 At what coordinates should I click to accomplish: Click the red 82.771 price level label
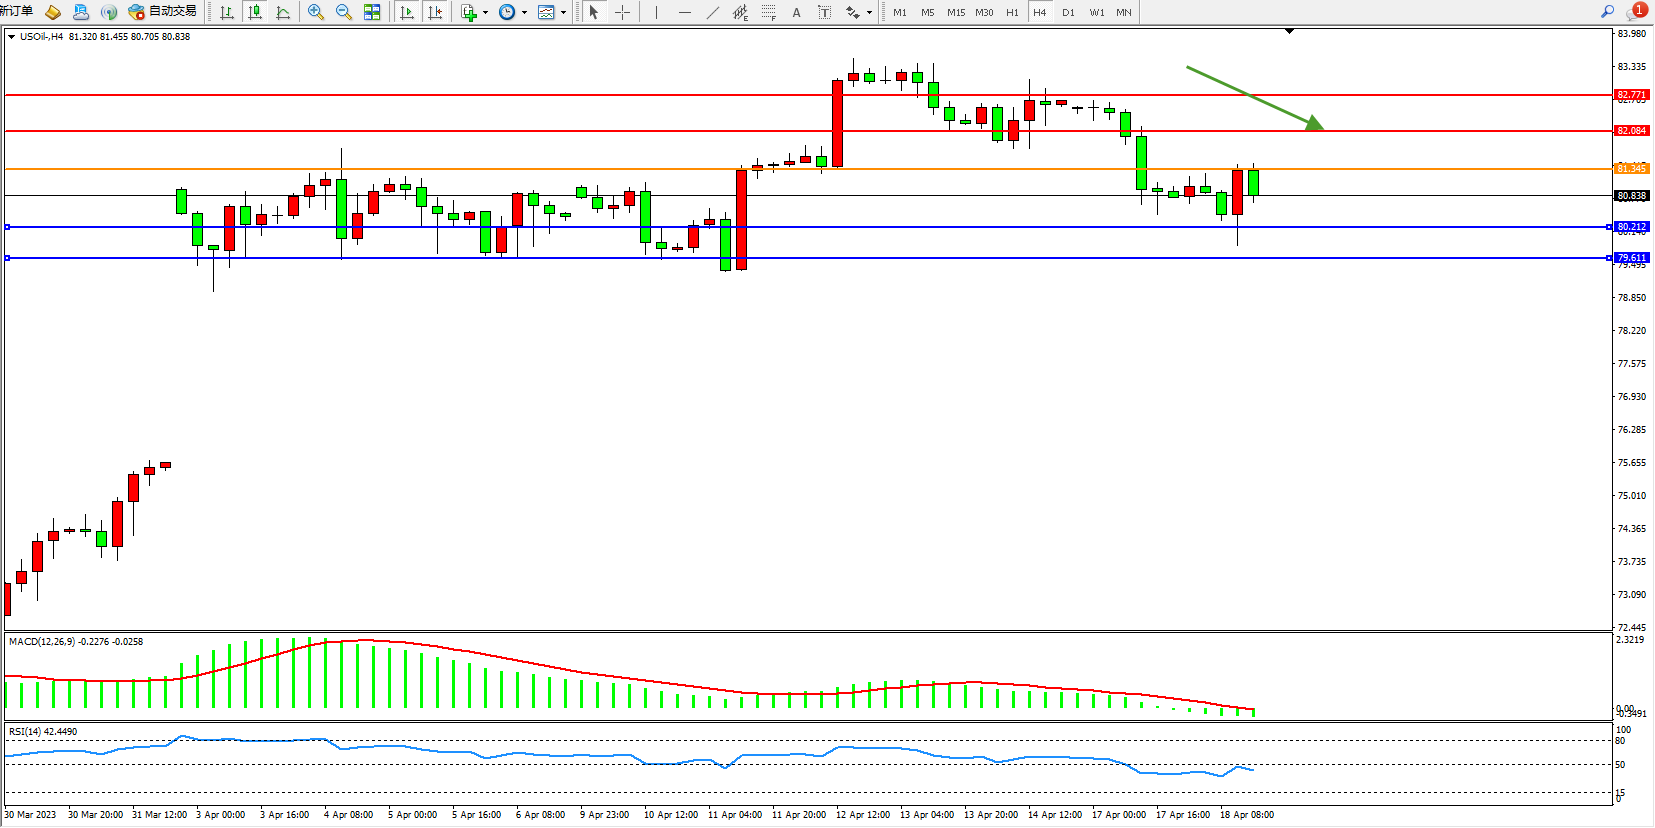click(x=1631, y=95)
